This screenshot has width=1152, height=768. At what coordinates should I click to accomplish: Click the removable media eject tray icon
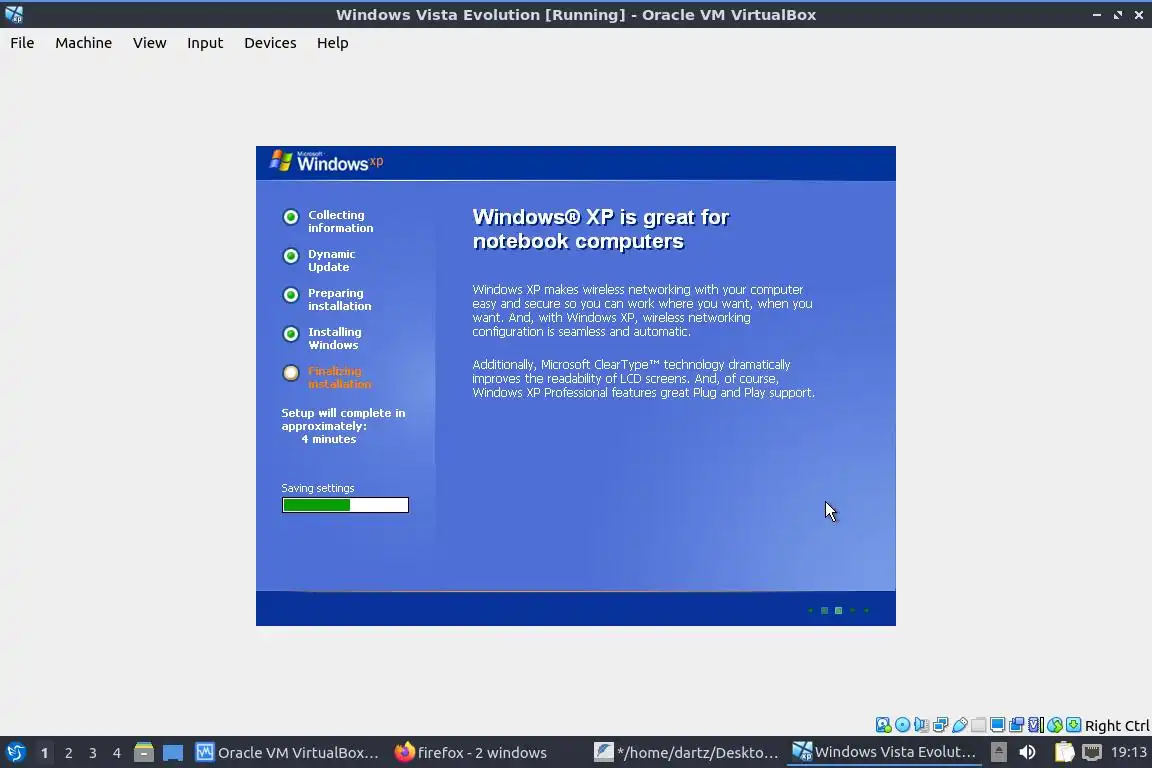[998, 752]
